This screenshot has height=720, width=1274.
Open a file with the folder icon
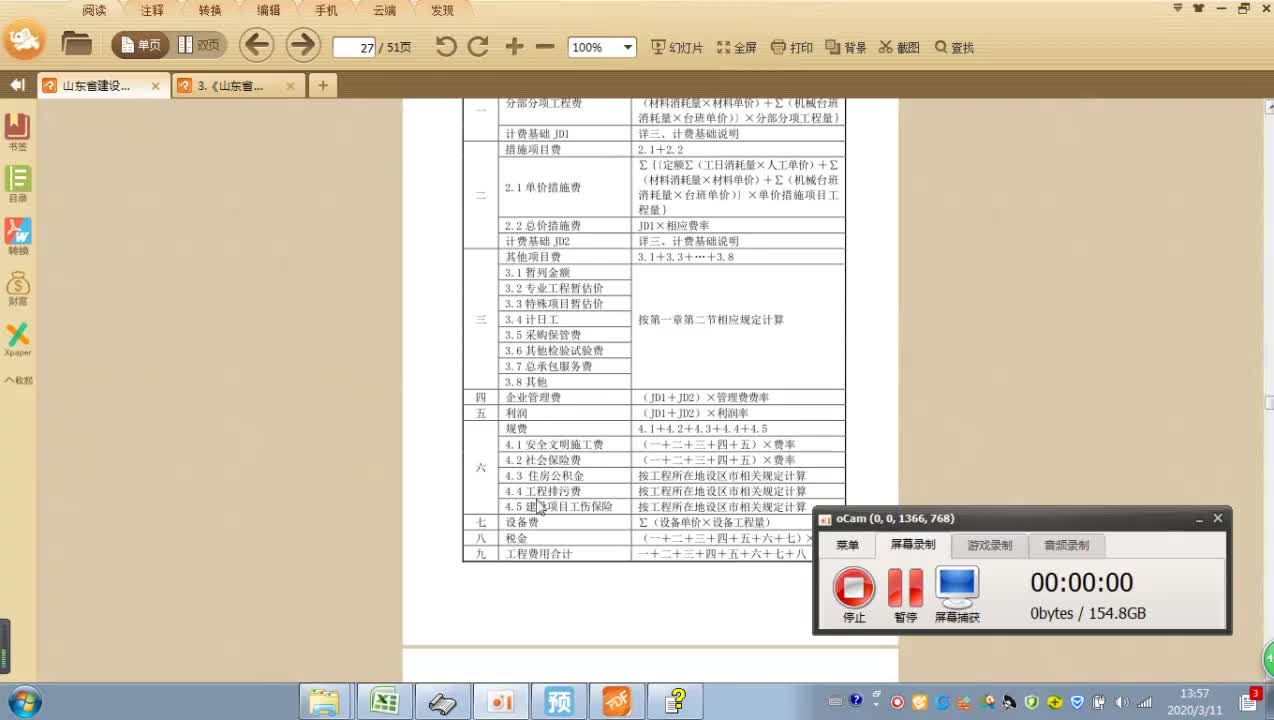76,44
